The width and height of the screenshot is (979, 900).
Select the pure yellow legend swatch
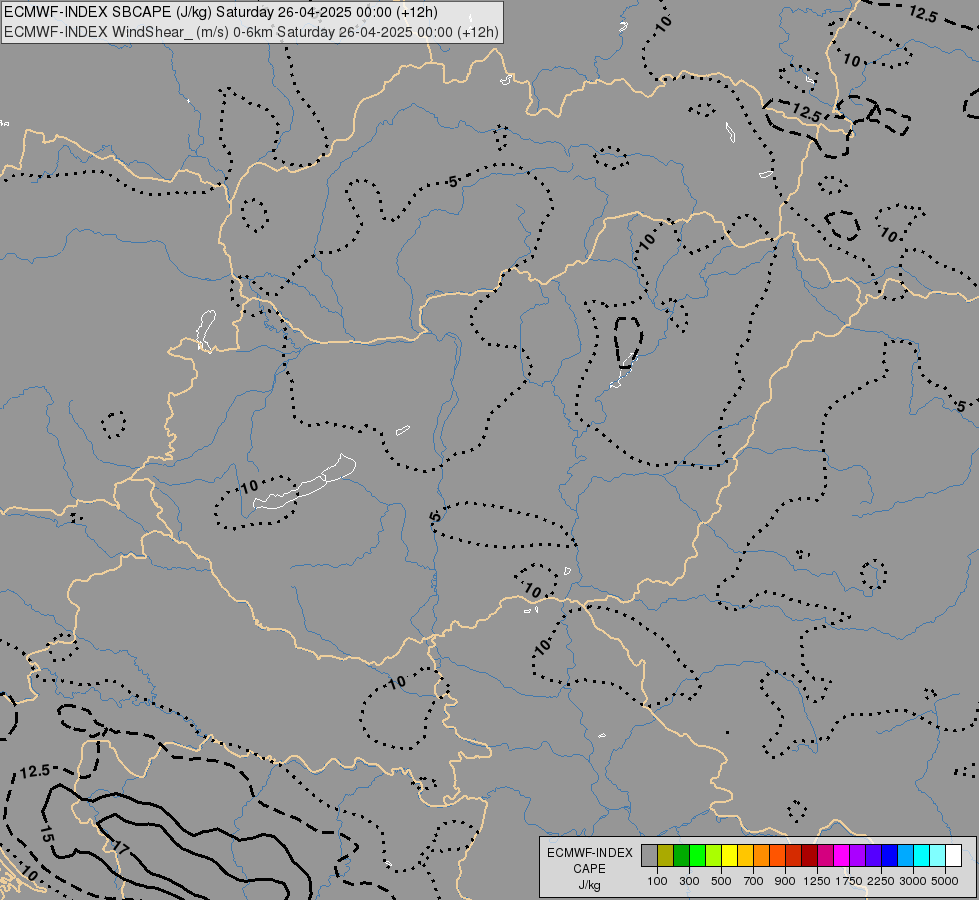coord(730,856)
